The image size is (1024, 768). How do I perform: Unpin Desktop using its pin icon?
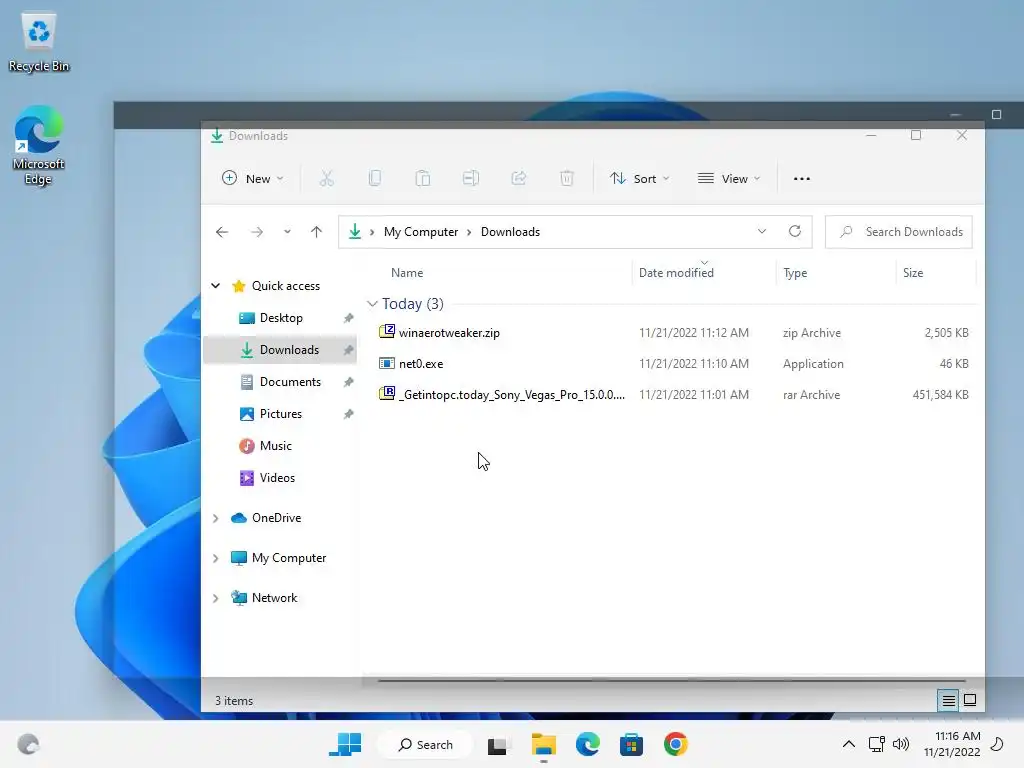click(348, 318)
